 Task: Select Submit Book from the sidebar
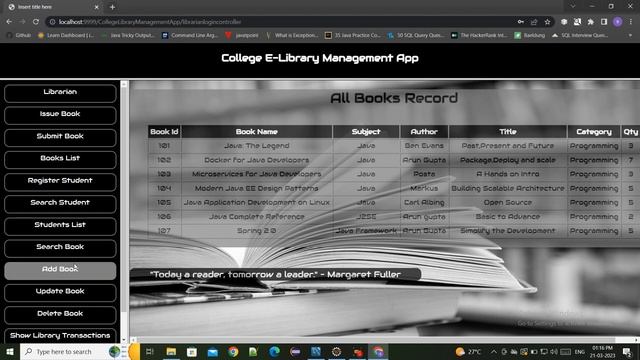[x=60, y=137]
